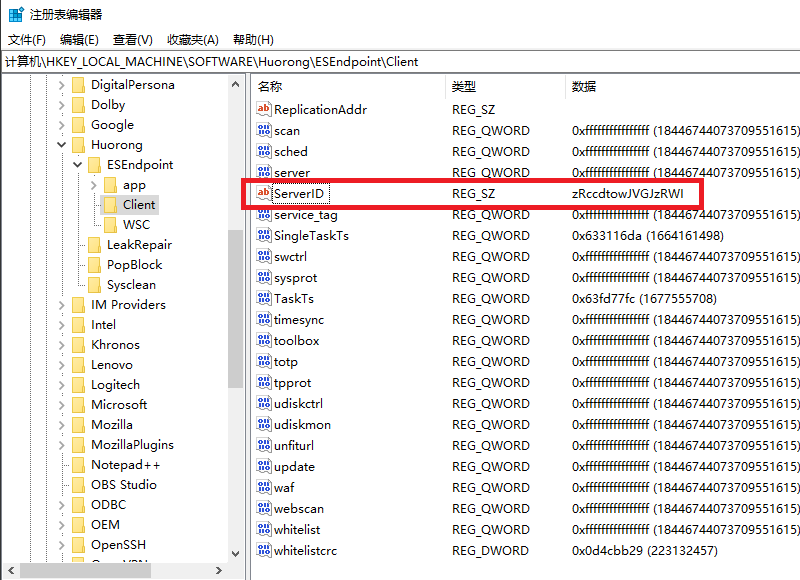Click the WSC folder icon

tap(109, 224)
